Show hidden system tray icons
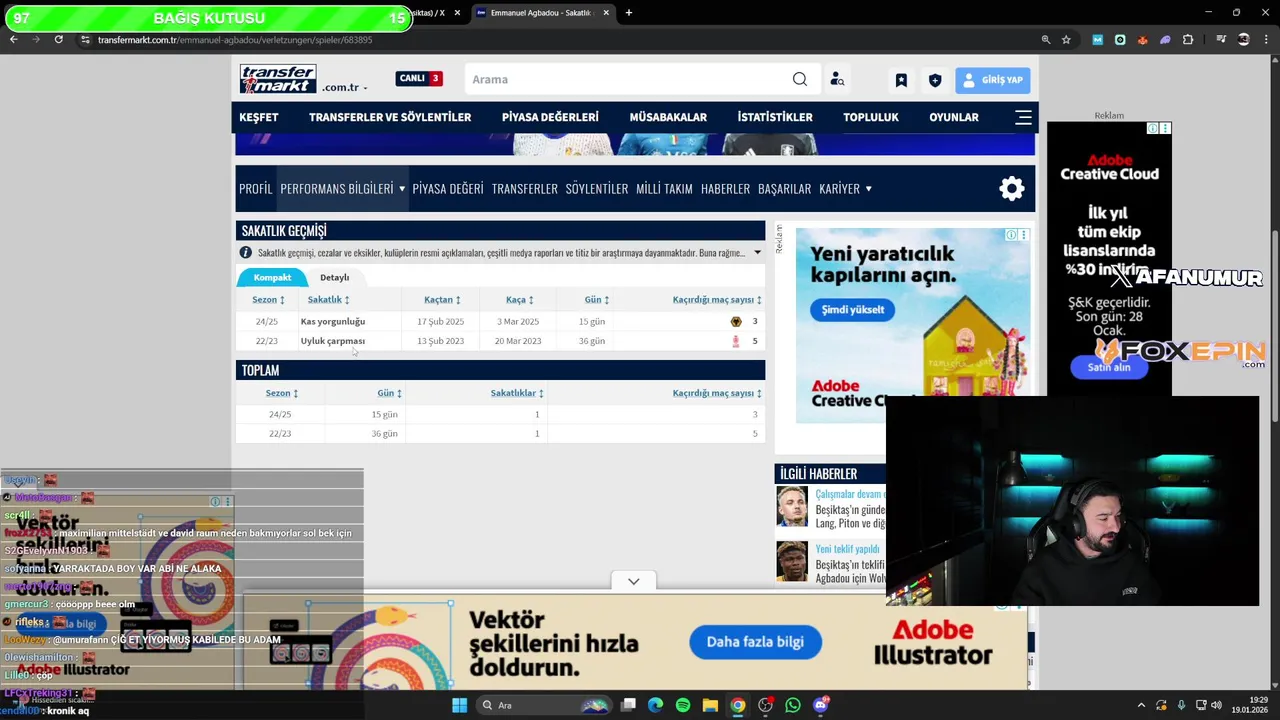The height and width of the screenshot is (720, 1280). pyautogui.click(x=1141, y=705)
